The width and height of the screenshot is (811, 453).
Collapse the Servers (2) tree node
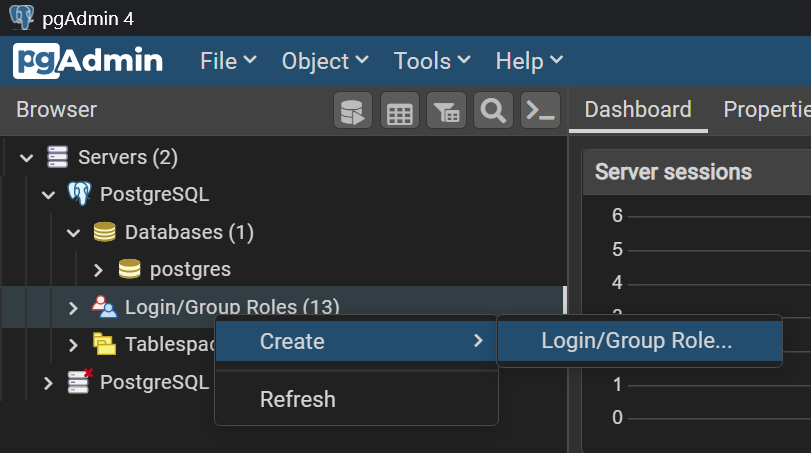point(27,158)
